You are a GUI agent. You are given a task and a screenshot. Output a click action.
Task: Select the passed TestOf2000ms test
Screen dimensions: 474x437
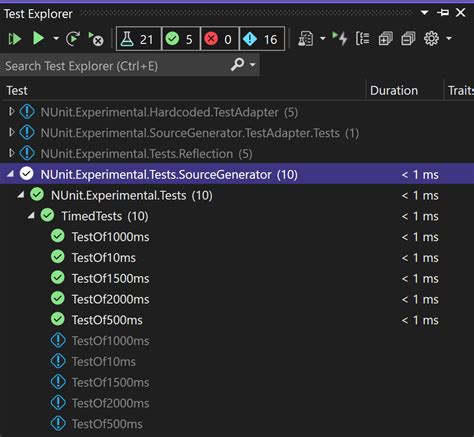tap(237, 299)
